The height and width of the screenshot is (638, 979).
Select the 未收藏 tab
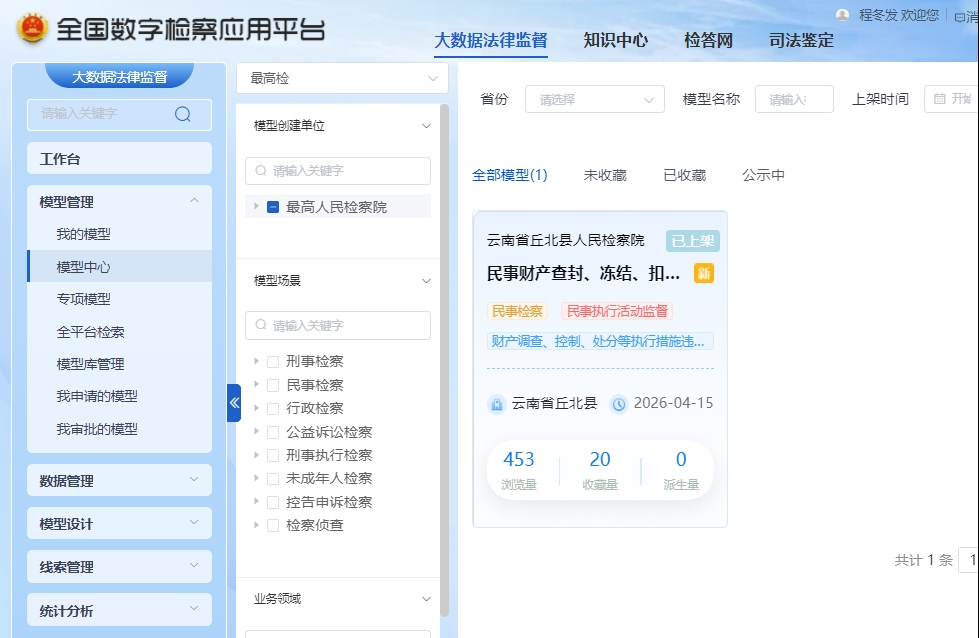pos(604,175)
